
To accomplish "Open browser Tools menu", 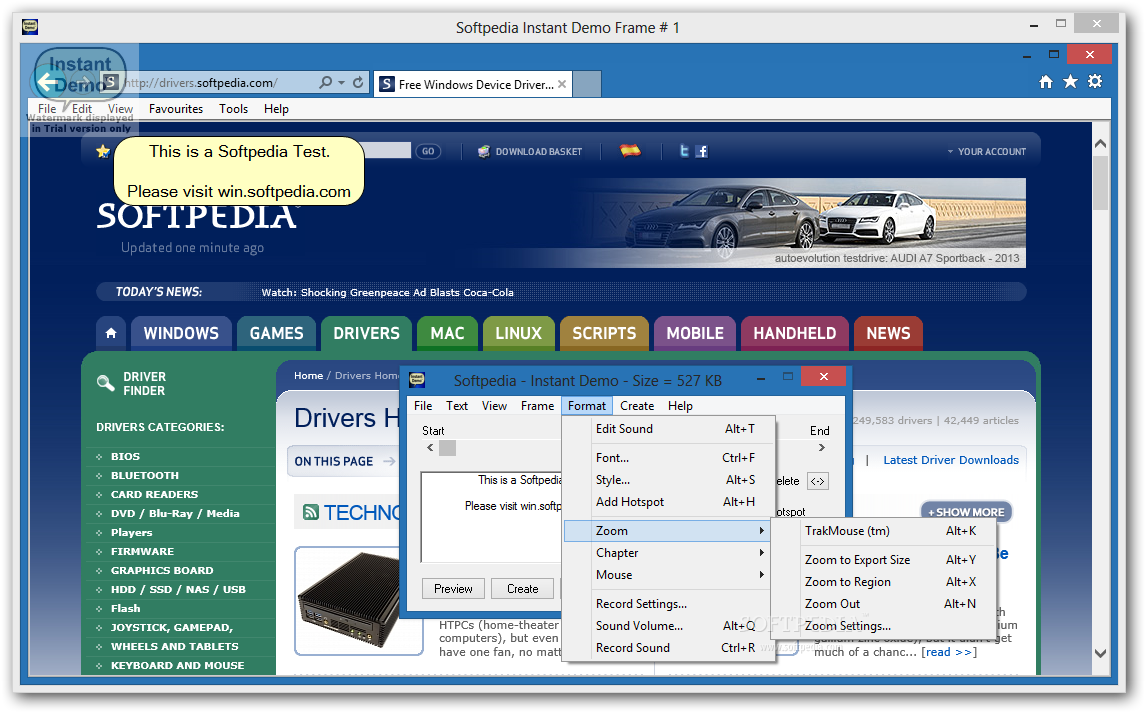I will [233, 109].
